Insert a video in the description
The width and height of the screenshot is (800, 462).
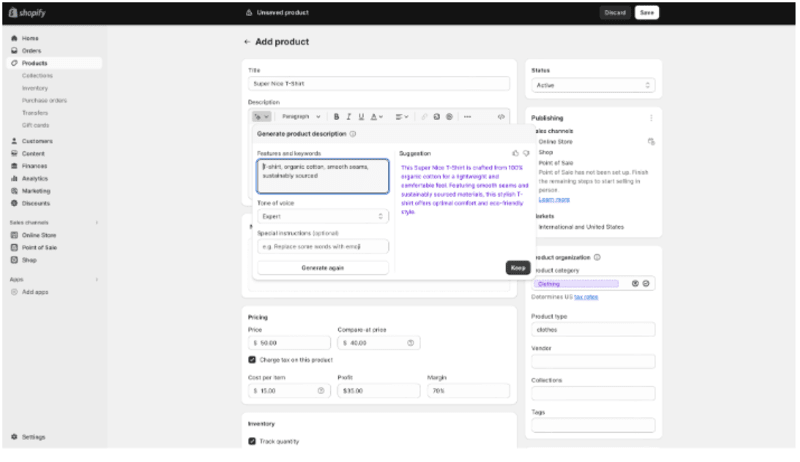(449, 117)
